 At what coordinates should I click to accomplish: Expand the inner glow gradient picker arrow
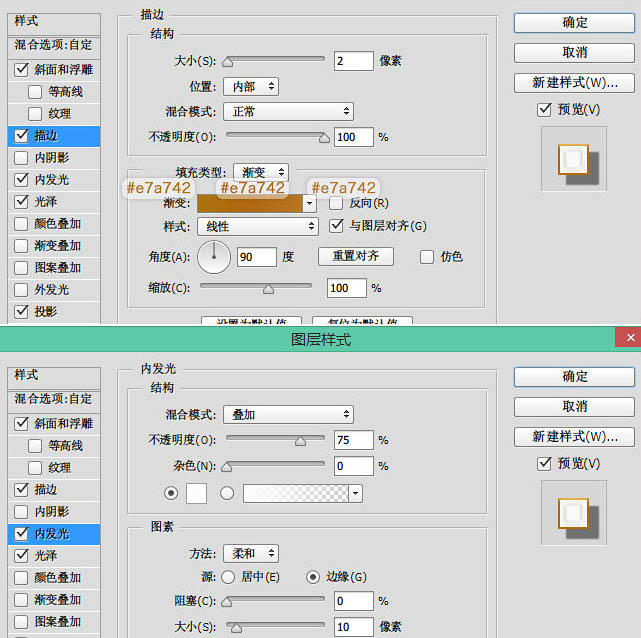pyautogui.click(x=355, y=493)
